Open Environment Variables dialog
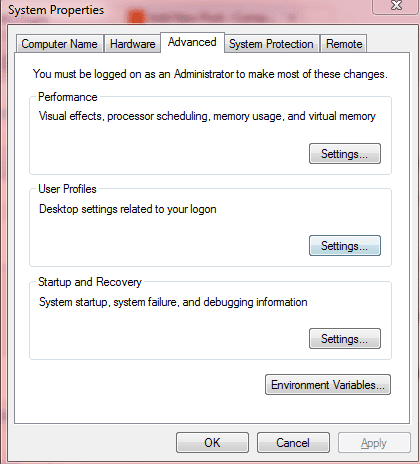The width and height of the screenshot is (420, 464). (x=328, y=385)
